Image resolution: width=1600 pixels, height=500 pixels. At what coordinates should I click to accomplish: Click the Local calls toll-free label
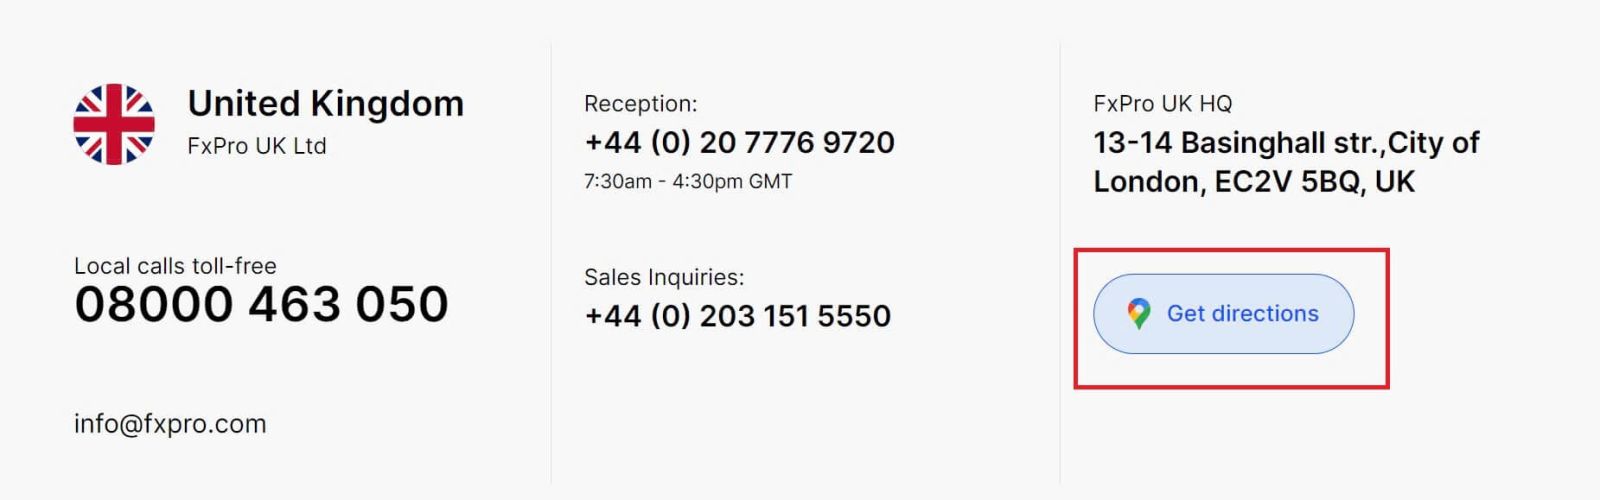[175, 266]
